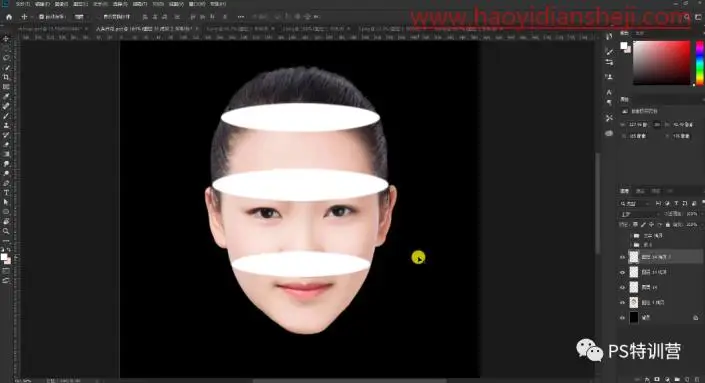The image size is (705, 383).
Task: Click foreground color swatch in toolbox
Action: pyautogui.click(x=4, y=257)
